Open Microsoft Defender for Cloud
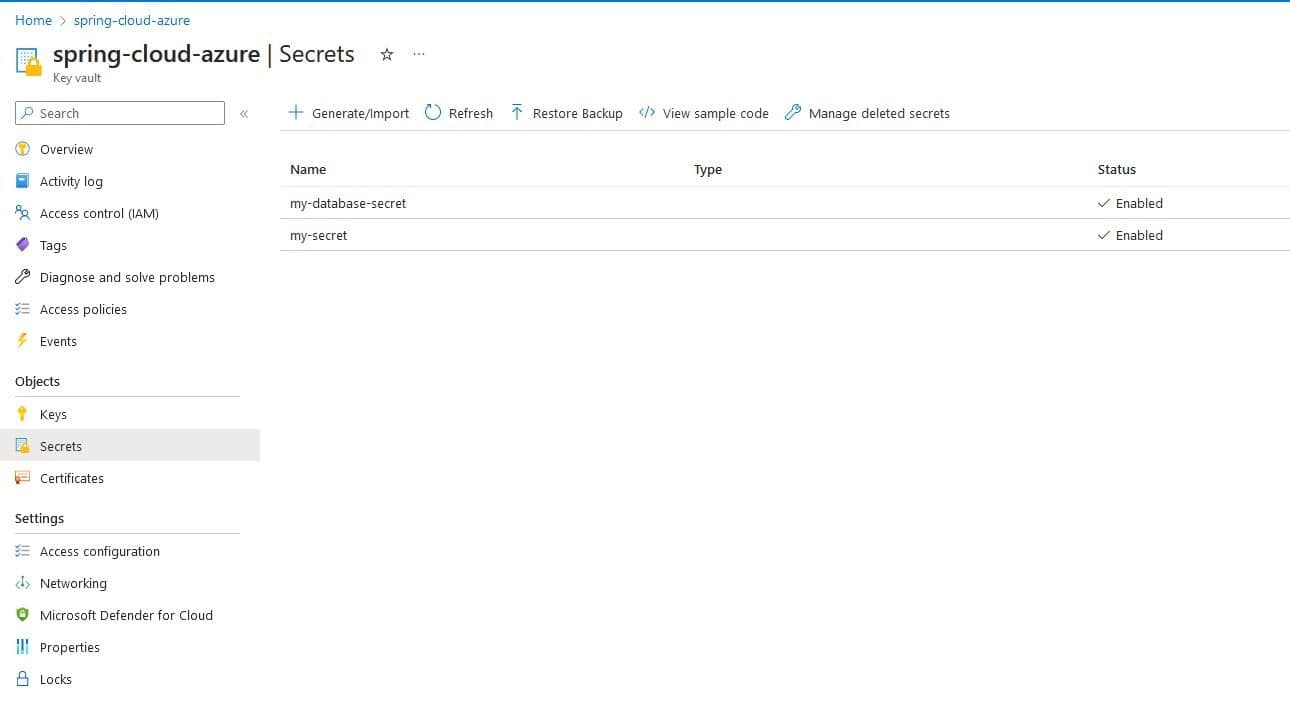 click(x=126, y=615)
